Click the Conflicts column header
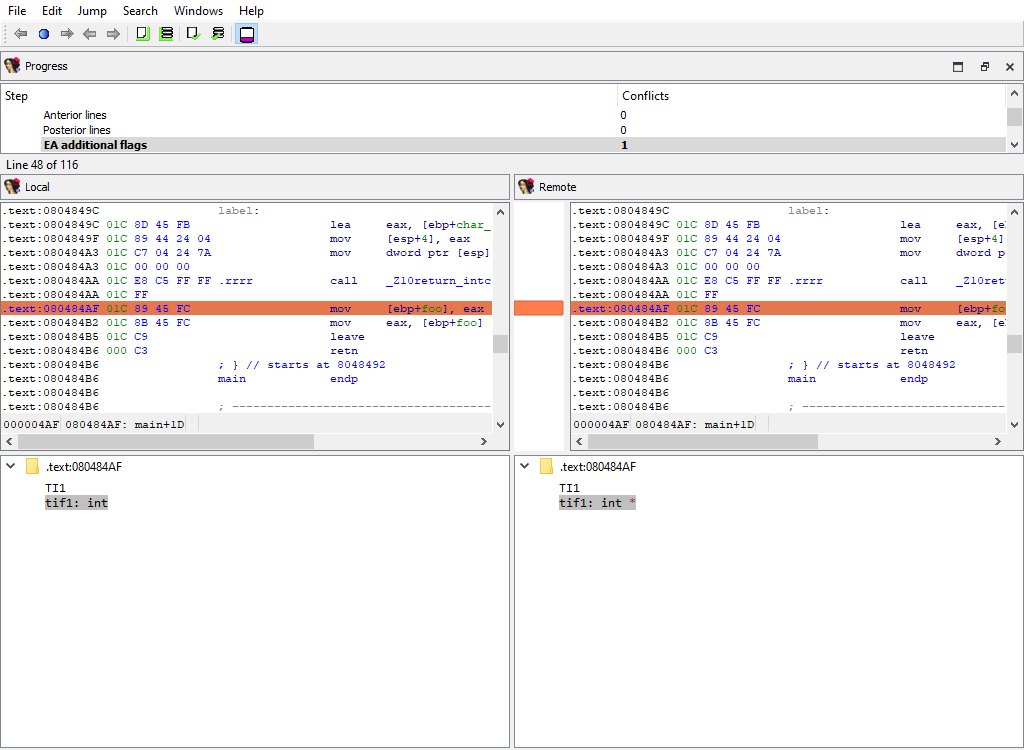 [x=645, y=96]
